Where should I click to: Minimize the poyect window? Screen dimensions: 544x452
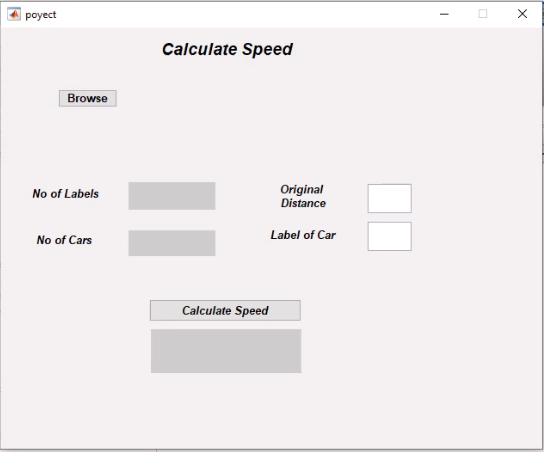[x=444, y=14]
